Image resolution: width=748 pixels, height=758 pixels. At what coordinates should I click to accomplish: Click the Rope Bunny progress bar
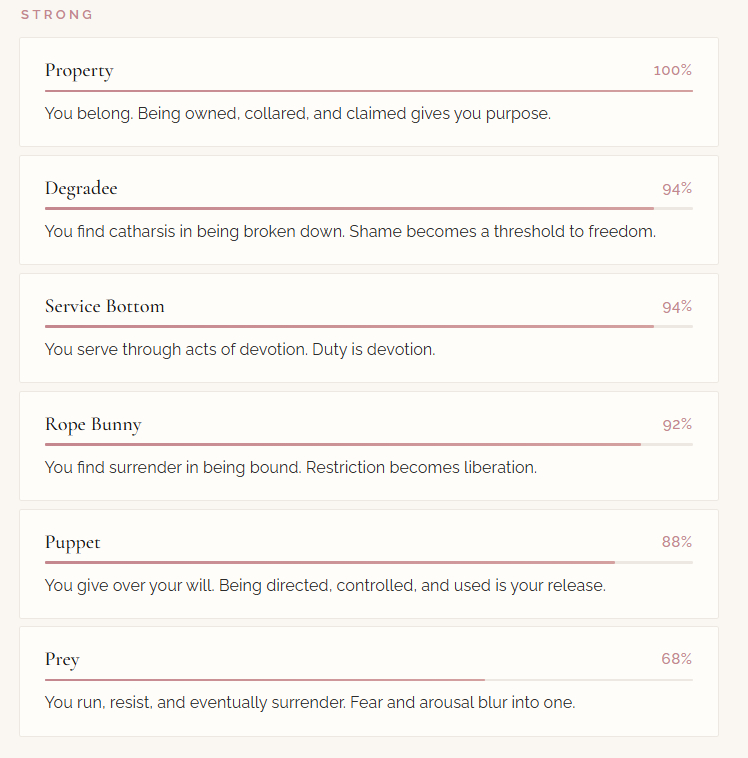(x=368, y=444)
